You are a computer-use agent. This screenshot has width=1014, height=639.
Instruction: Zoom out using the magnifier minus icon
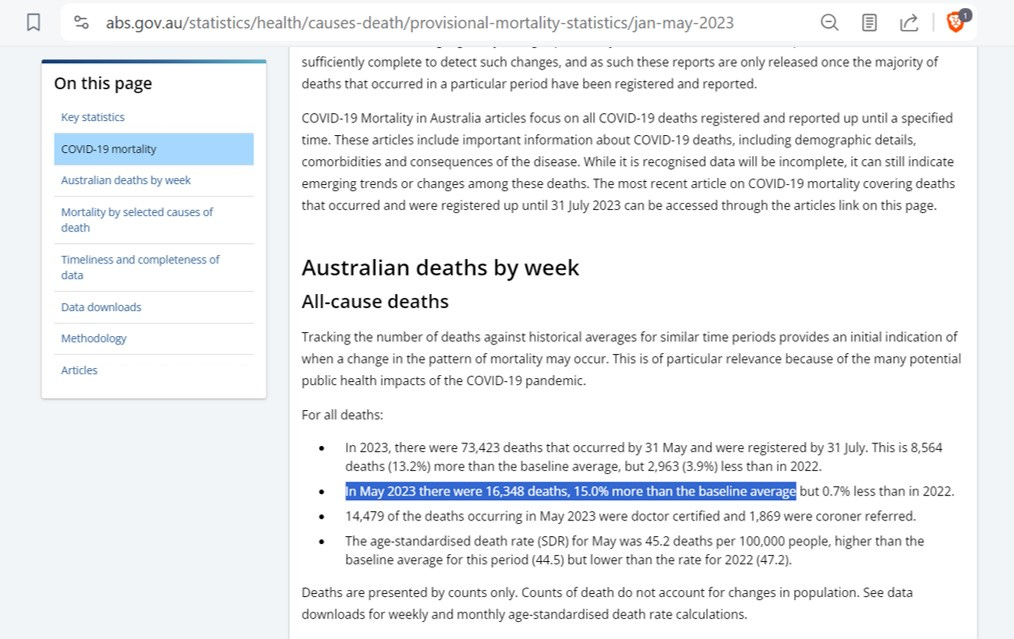click(830, 23)
